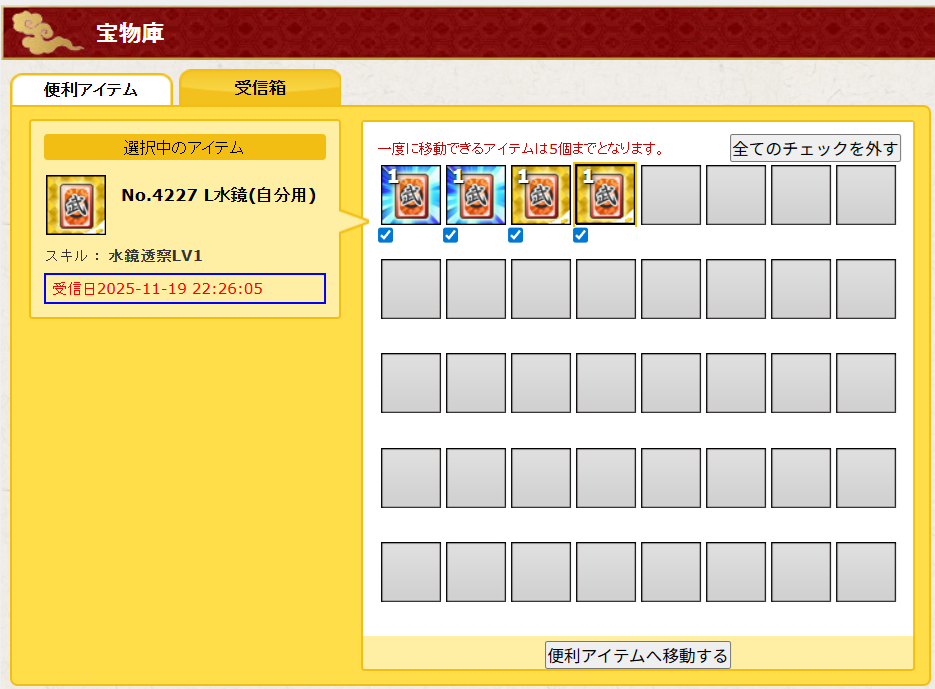
Task: Switch to the 便利アイテム tab
Action: click(x=91, y=90)
